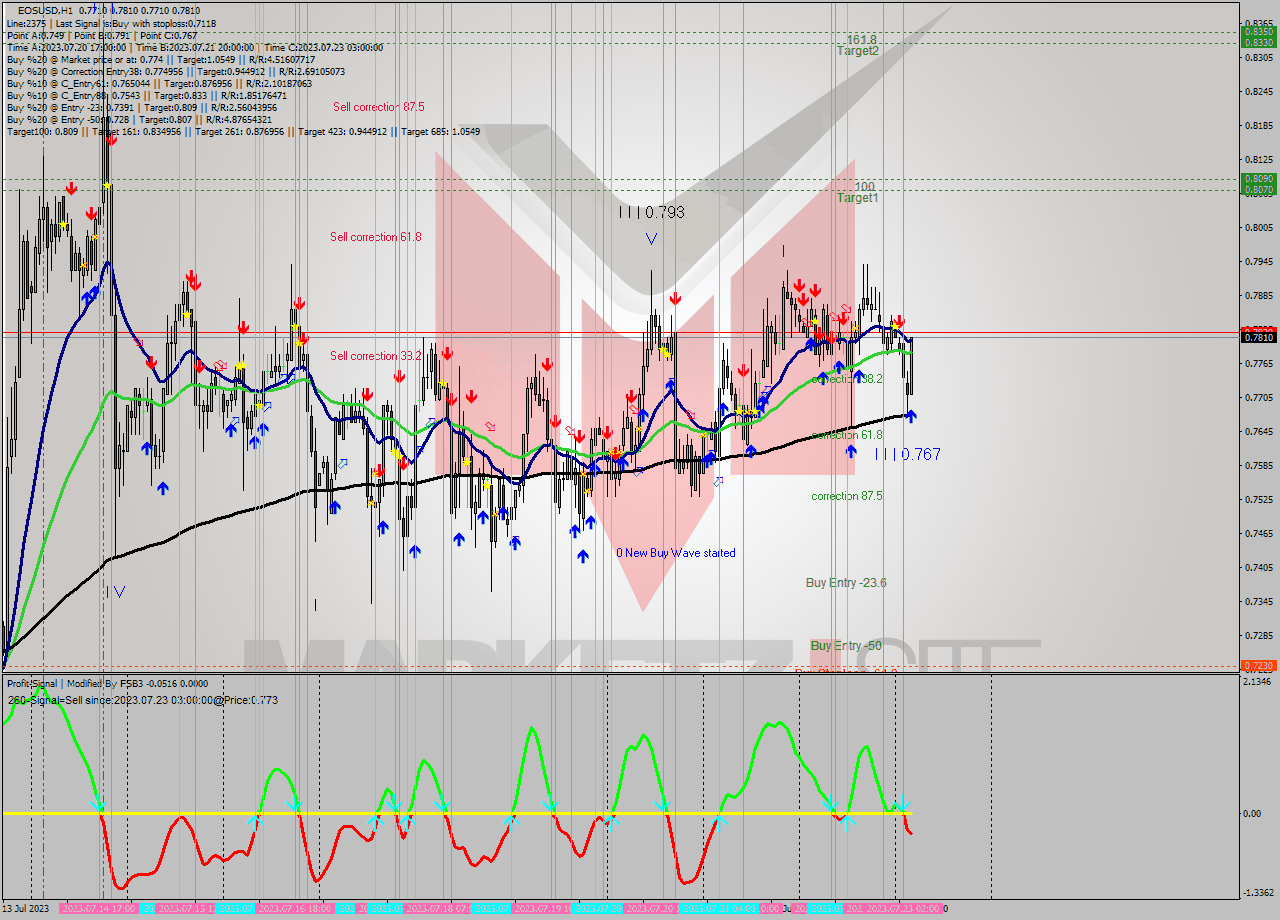This screenshot has height=920, width=1280.
Task: Select the 'Sell correction 87.5' label
Action: (x=379, y=106)
